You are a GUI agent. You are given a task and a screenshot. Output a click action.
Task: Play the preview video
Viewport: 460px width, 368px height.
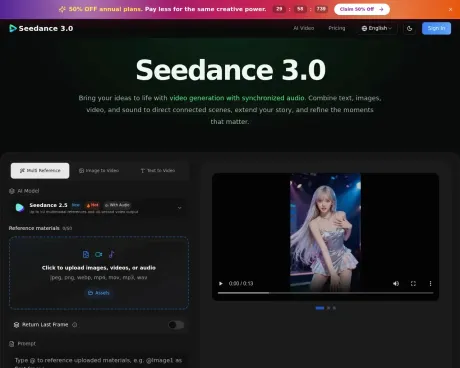click(221, 284)
